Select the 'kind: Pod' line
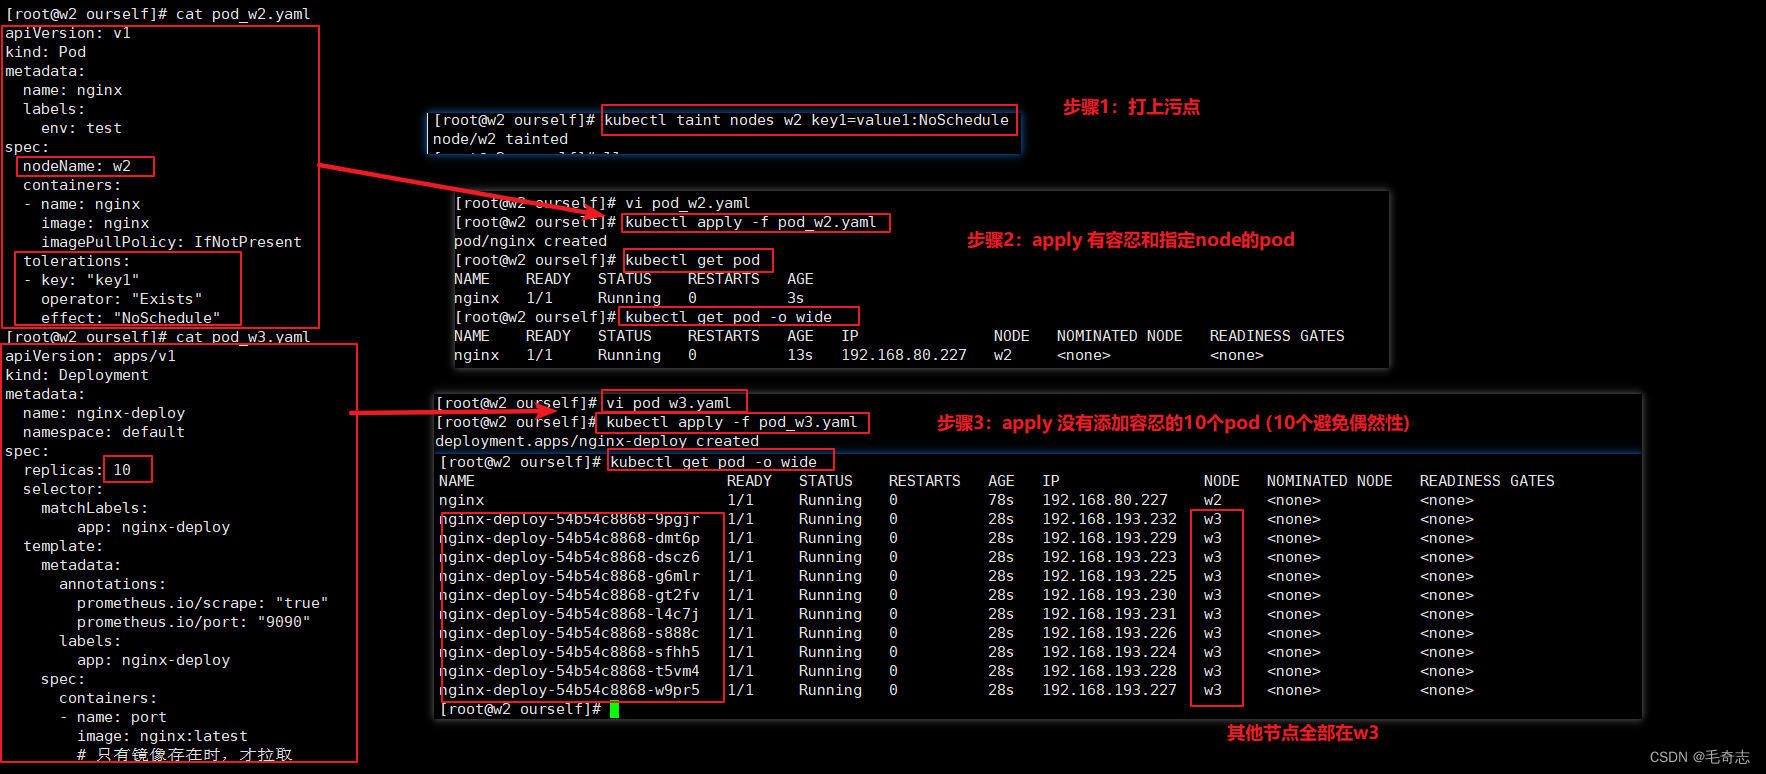The width and height of the screenshot is (1766, 774). pyautogui.click(x=45, y=52)
